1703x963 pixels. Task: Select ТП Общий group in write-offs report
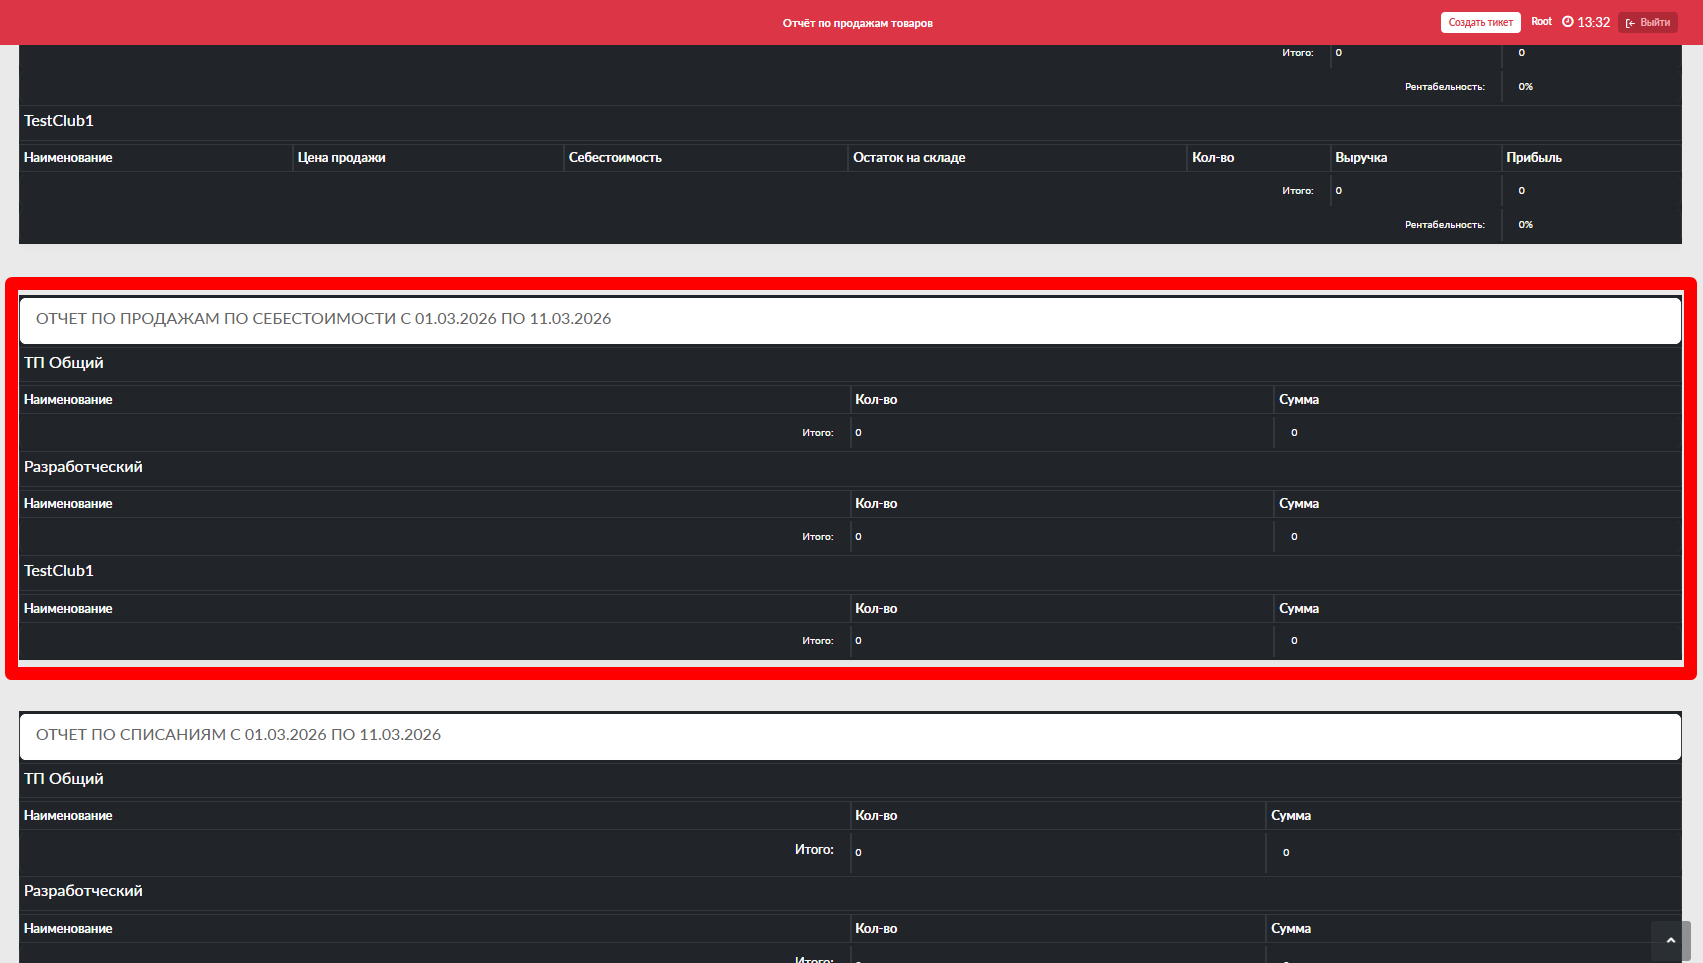point(64,779)
